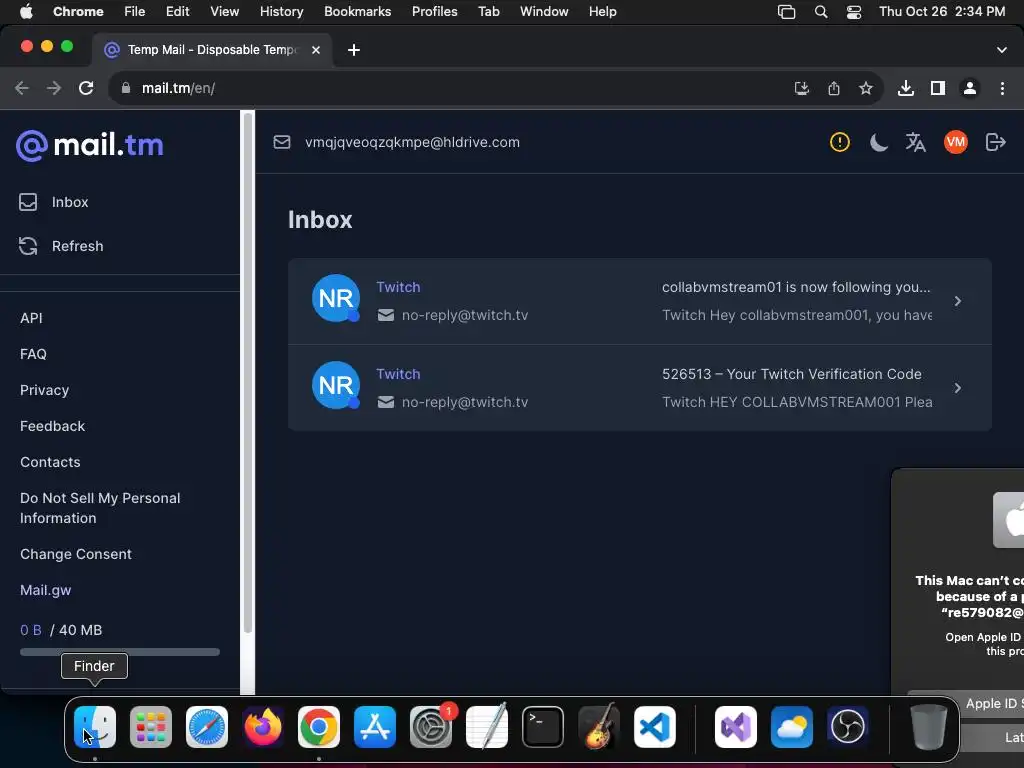Open Trash in the Dock
This screenshot has height=768, width=1024.
[x=929, y=727]
